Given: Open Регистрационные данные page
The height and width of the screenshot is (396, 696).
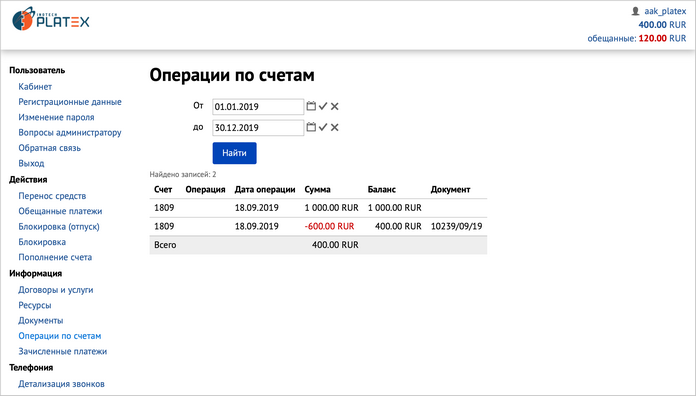Looking at the screenshot, I should [x=70, y=102].
